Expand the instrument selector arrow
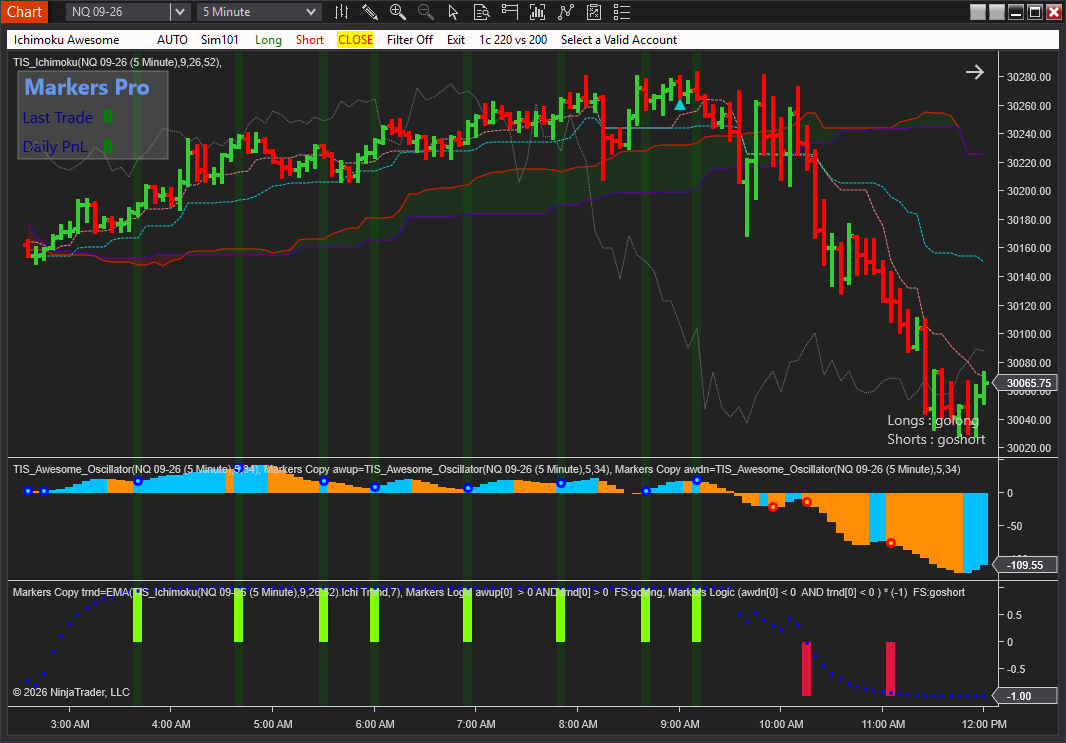This screenshot has height=743, width=1066. point(179,12)
